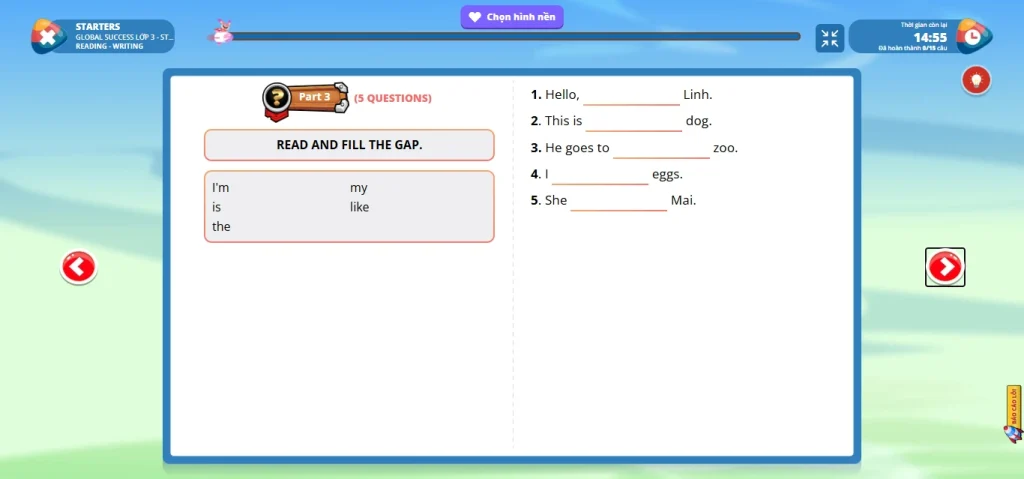This screenshot has height=479, width=1024.
Task: Select the word "I'm" in word bank
Action: (x=221, y=188)
